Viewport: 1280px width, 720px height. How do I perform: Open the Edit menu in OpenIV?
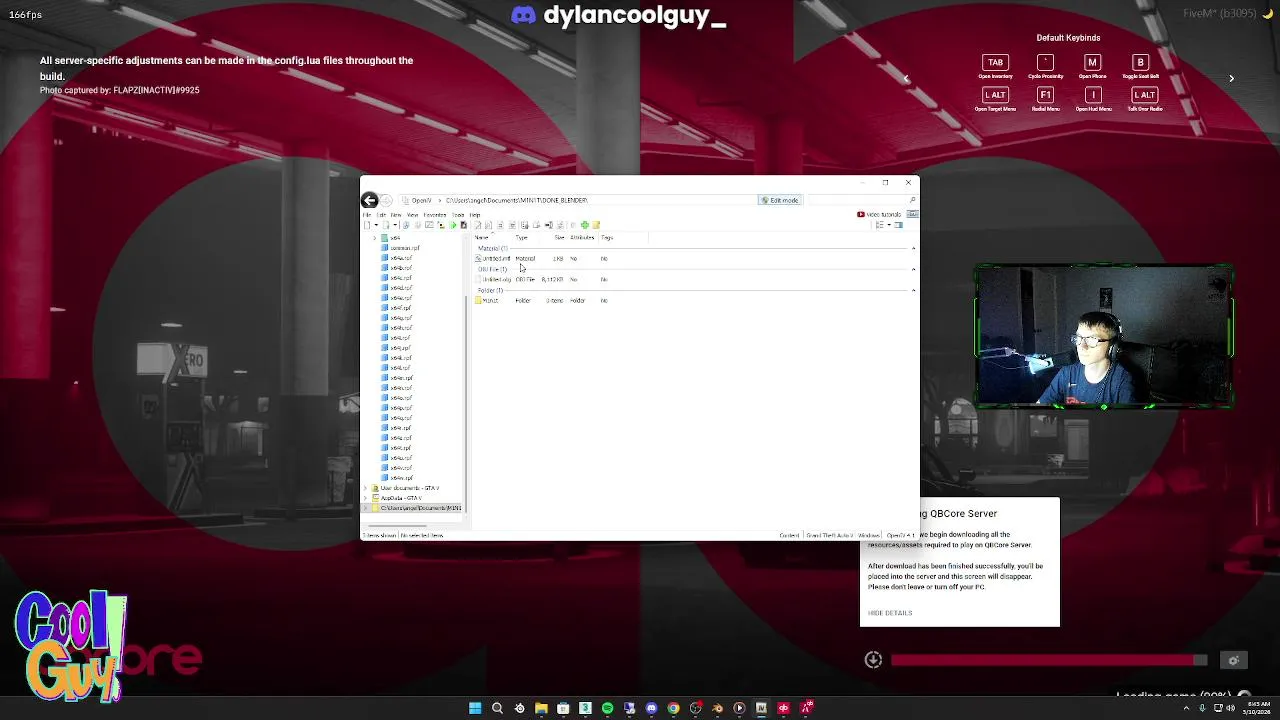click(381, 215)
